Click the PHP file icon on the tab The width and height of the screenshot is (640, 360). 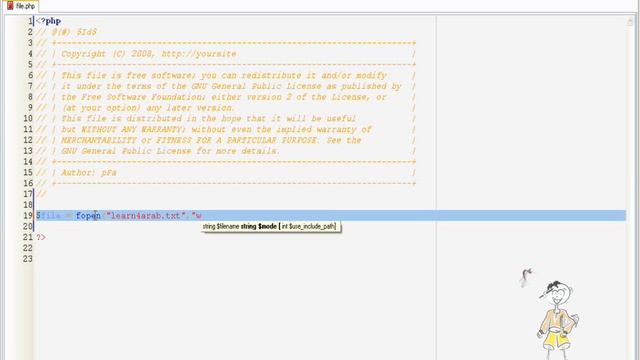click(10, 6)
